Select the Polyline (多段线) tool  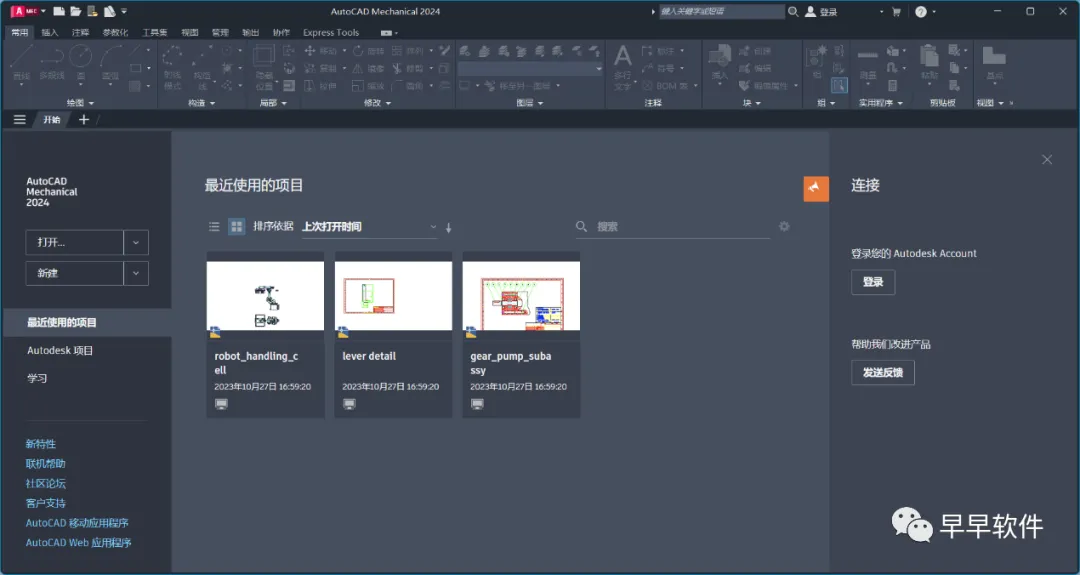coord(51,63)
